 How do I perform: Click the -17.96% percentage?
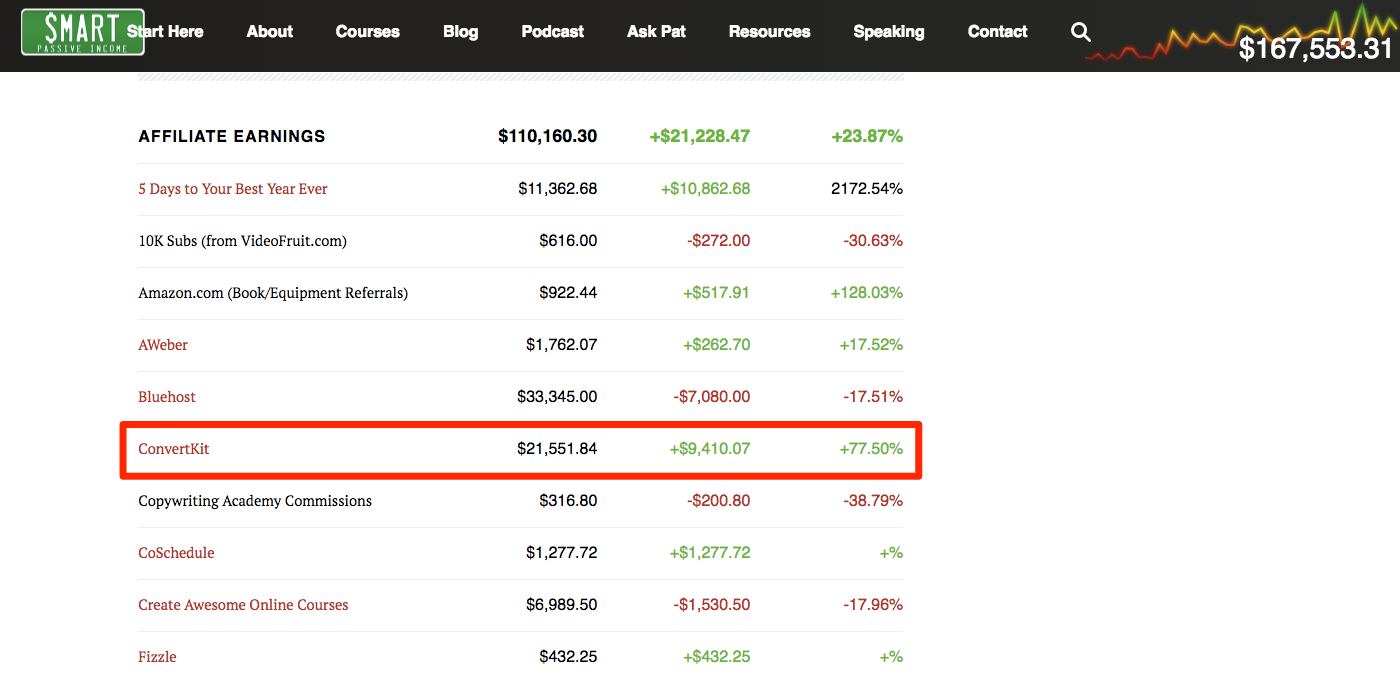click(x=873, y=605)
